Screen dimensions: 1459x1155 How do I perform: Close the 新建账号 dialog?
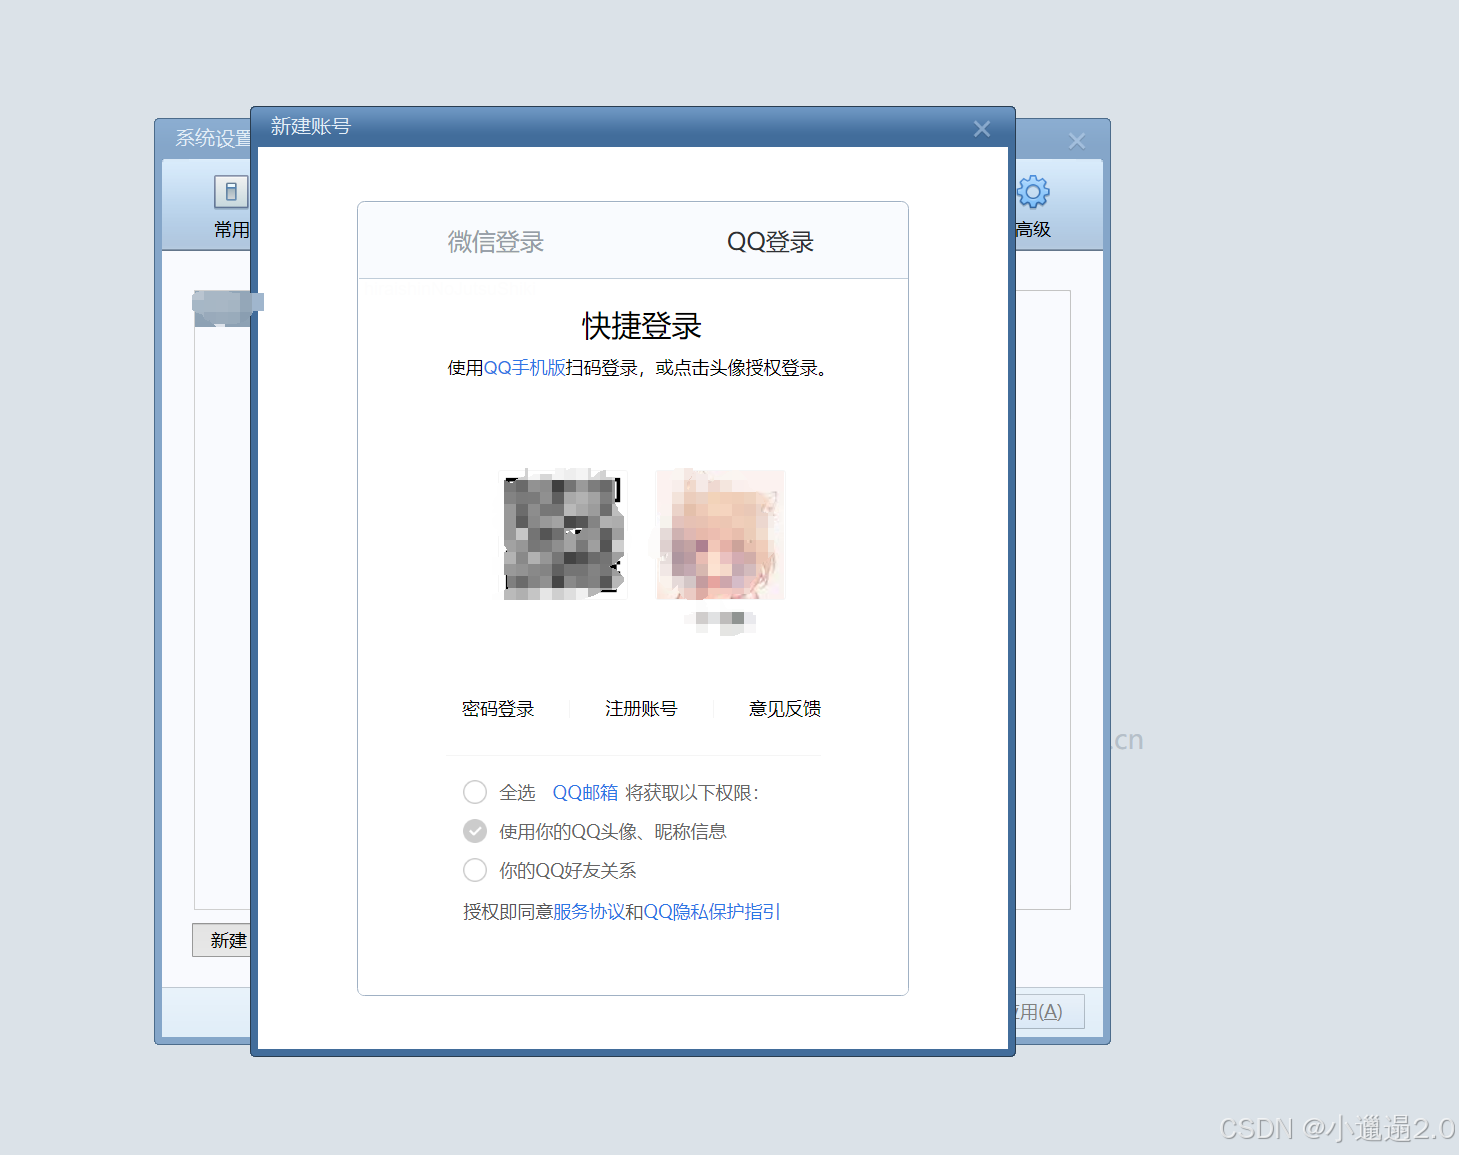pos(982,129)
